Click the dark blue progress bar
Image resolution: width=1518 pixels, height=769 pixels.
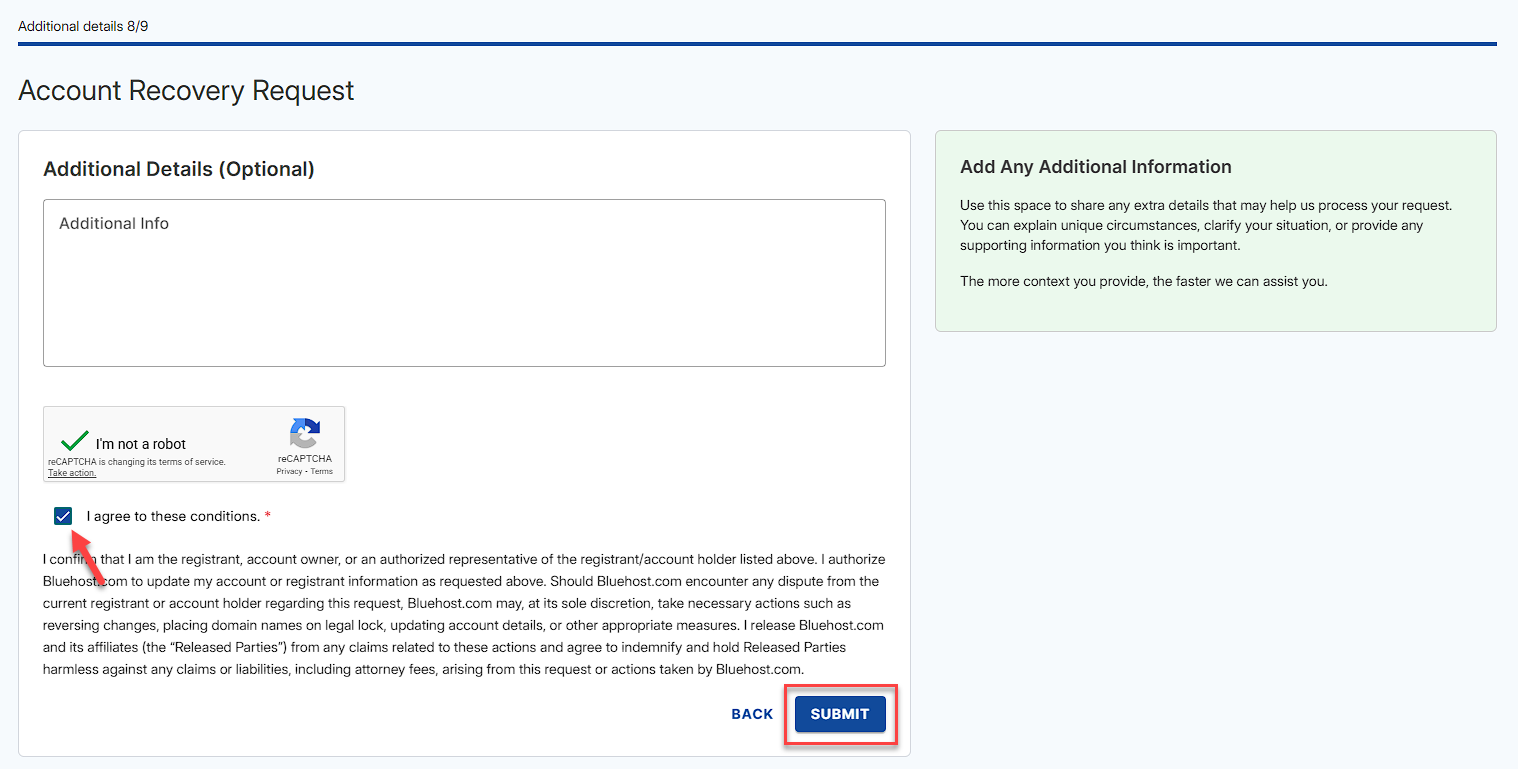[757, 42]
